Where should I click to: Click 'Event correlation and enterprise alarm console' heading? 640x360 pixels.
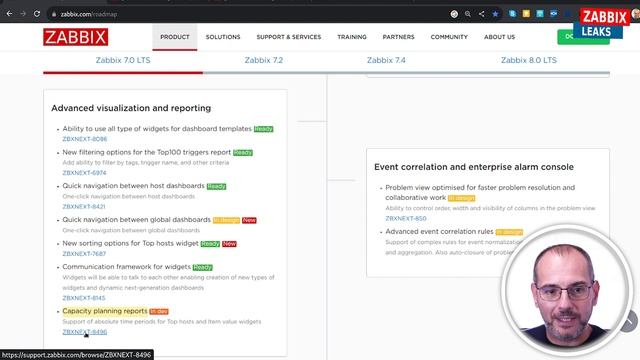click(474, 167)
